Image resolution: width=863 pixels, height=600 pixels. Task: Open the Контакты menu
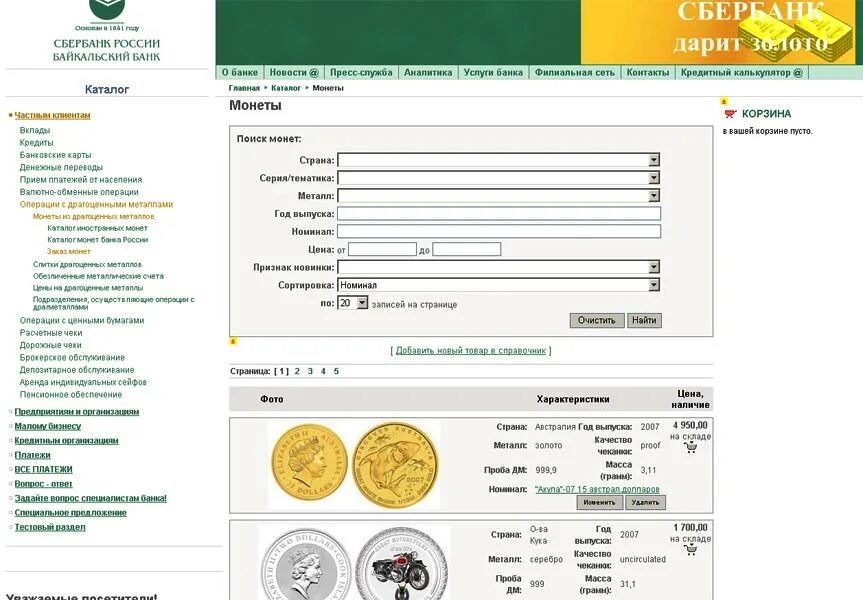(x=648, y=72)
